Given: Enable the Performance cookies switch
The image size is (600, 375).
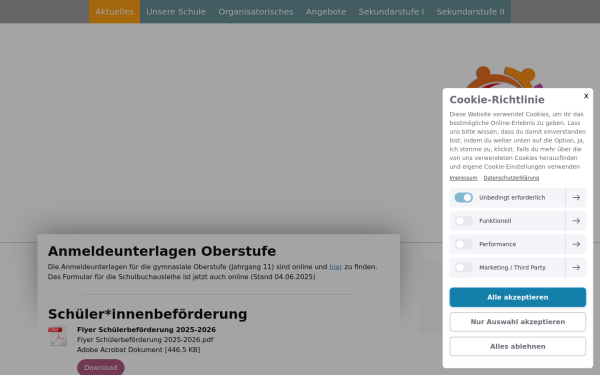Looking at the screenshot, I should tap(463, 244).
